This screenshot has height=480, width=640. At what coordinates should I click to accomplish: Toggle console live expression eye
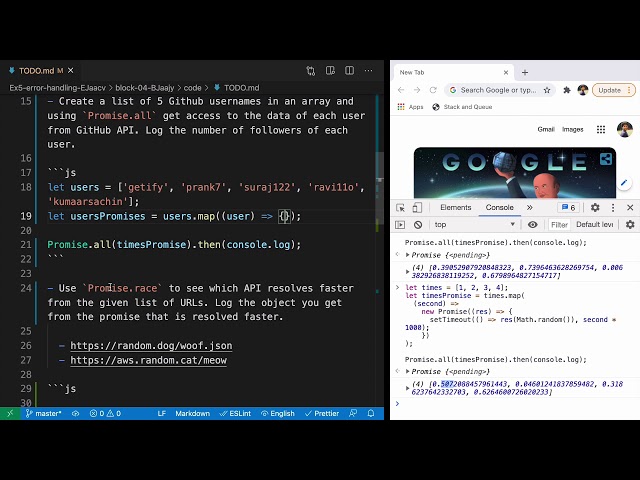[533, 224]
